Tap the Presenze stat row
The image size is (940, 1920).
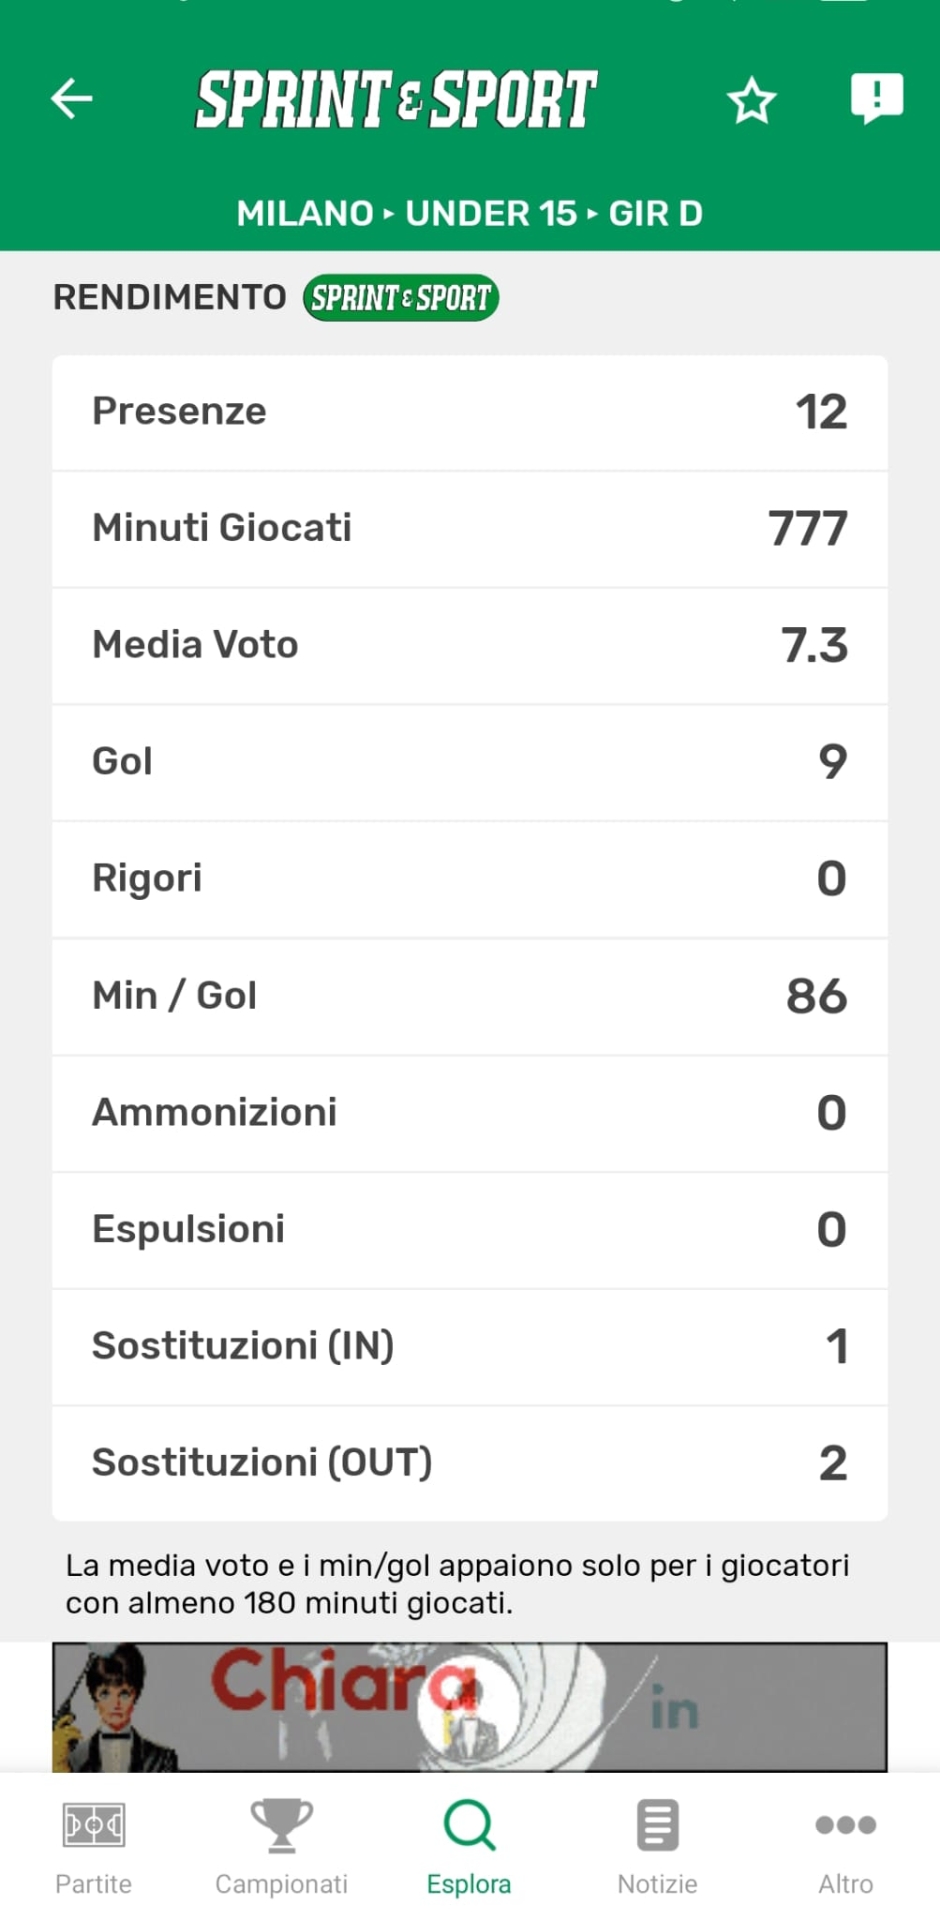(x=469, y=412)
